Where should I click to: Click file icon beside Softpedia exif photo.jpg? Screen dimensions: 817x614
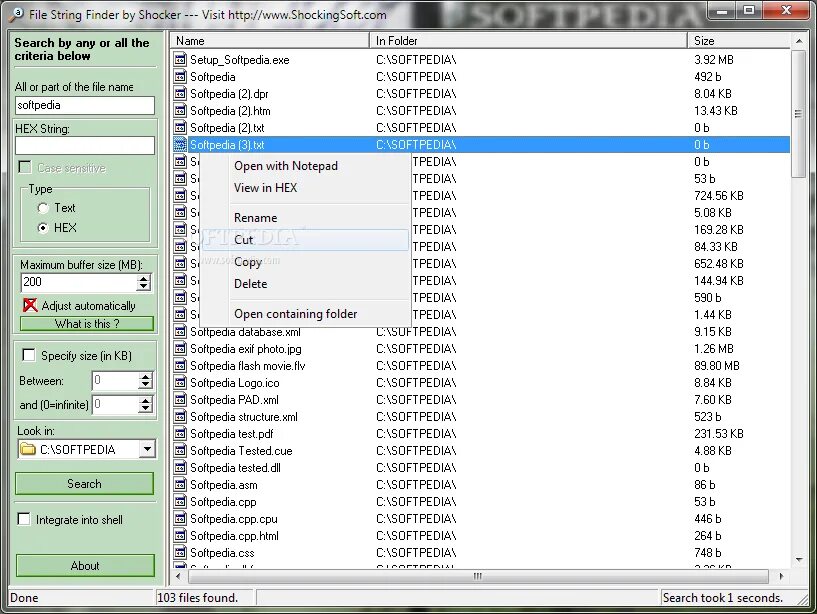pyautogui.click(x=180, y=349)
